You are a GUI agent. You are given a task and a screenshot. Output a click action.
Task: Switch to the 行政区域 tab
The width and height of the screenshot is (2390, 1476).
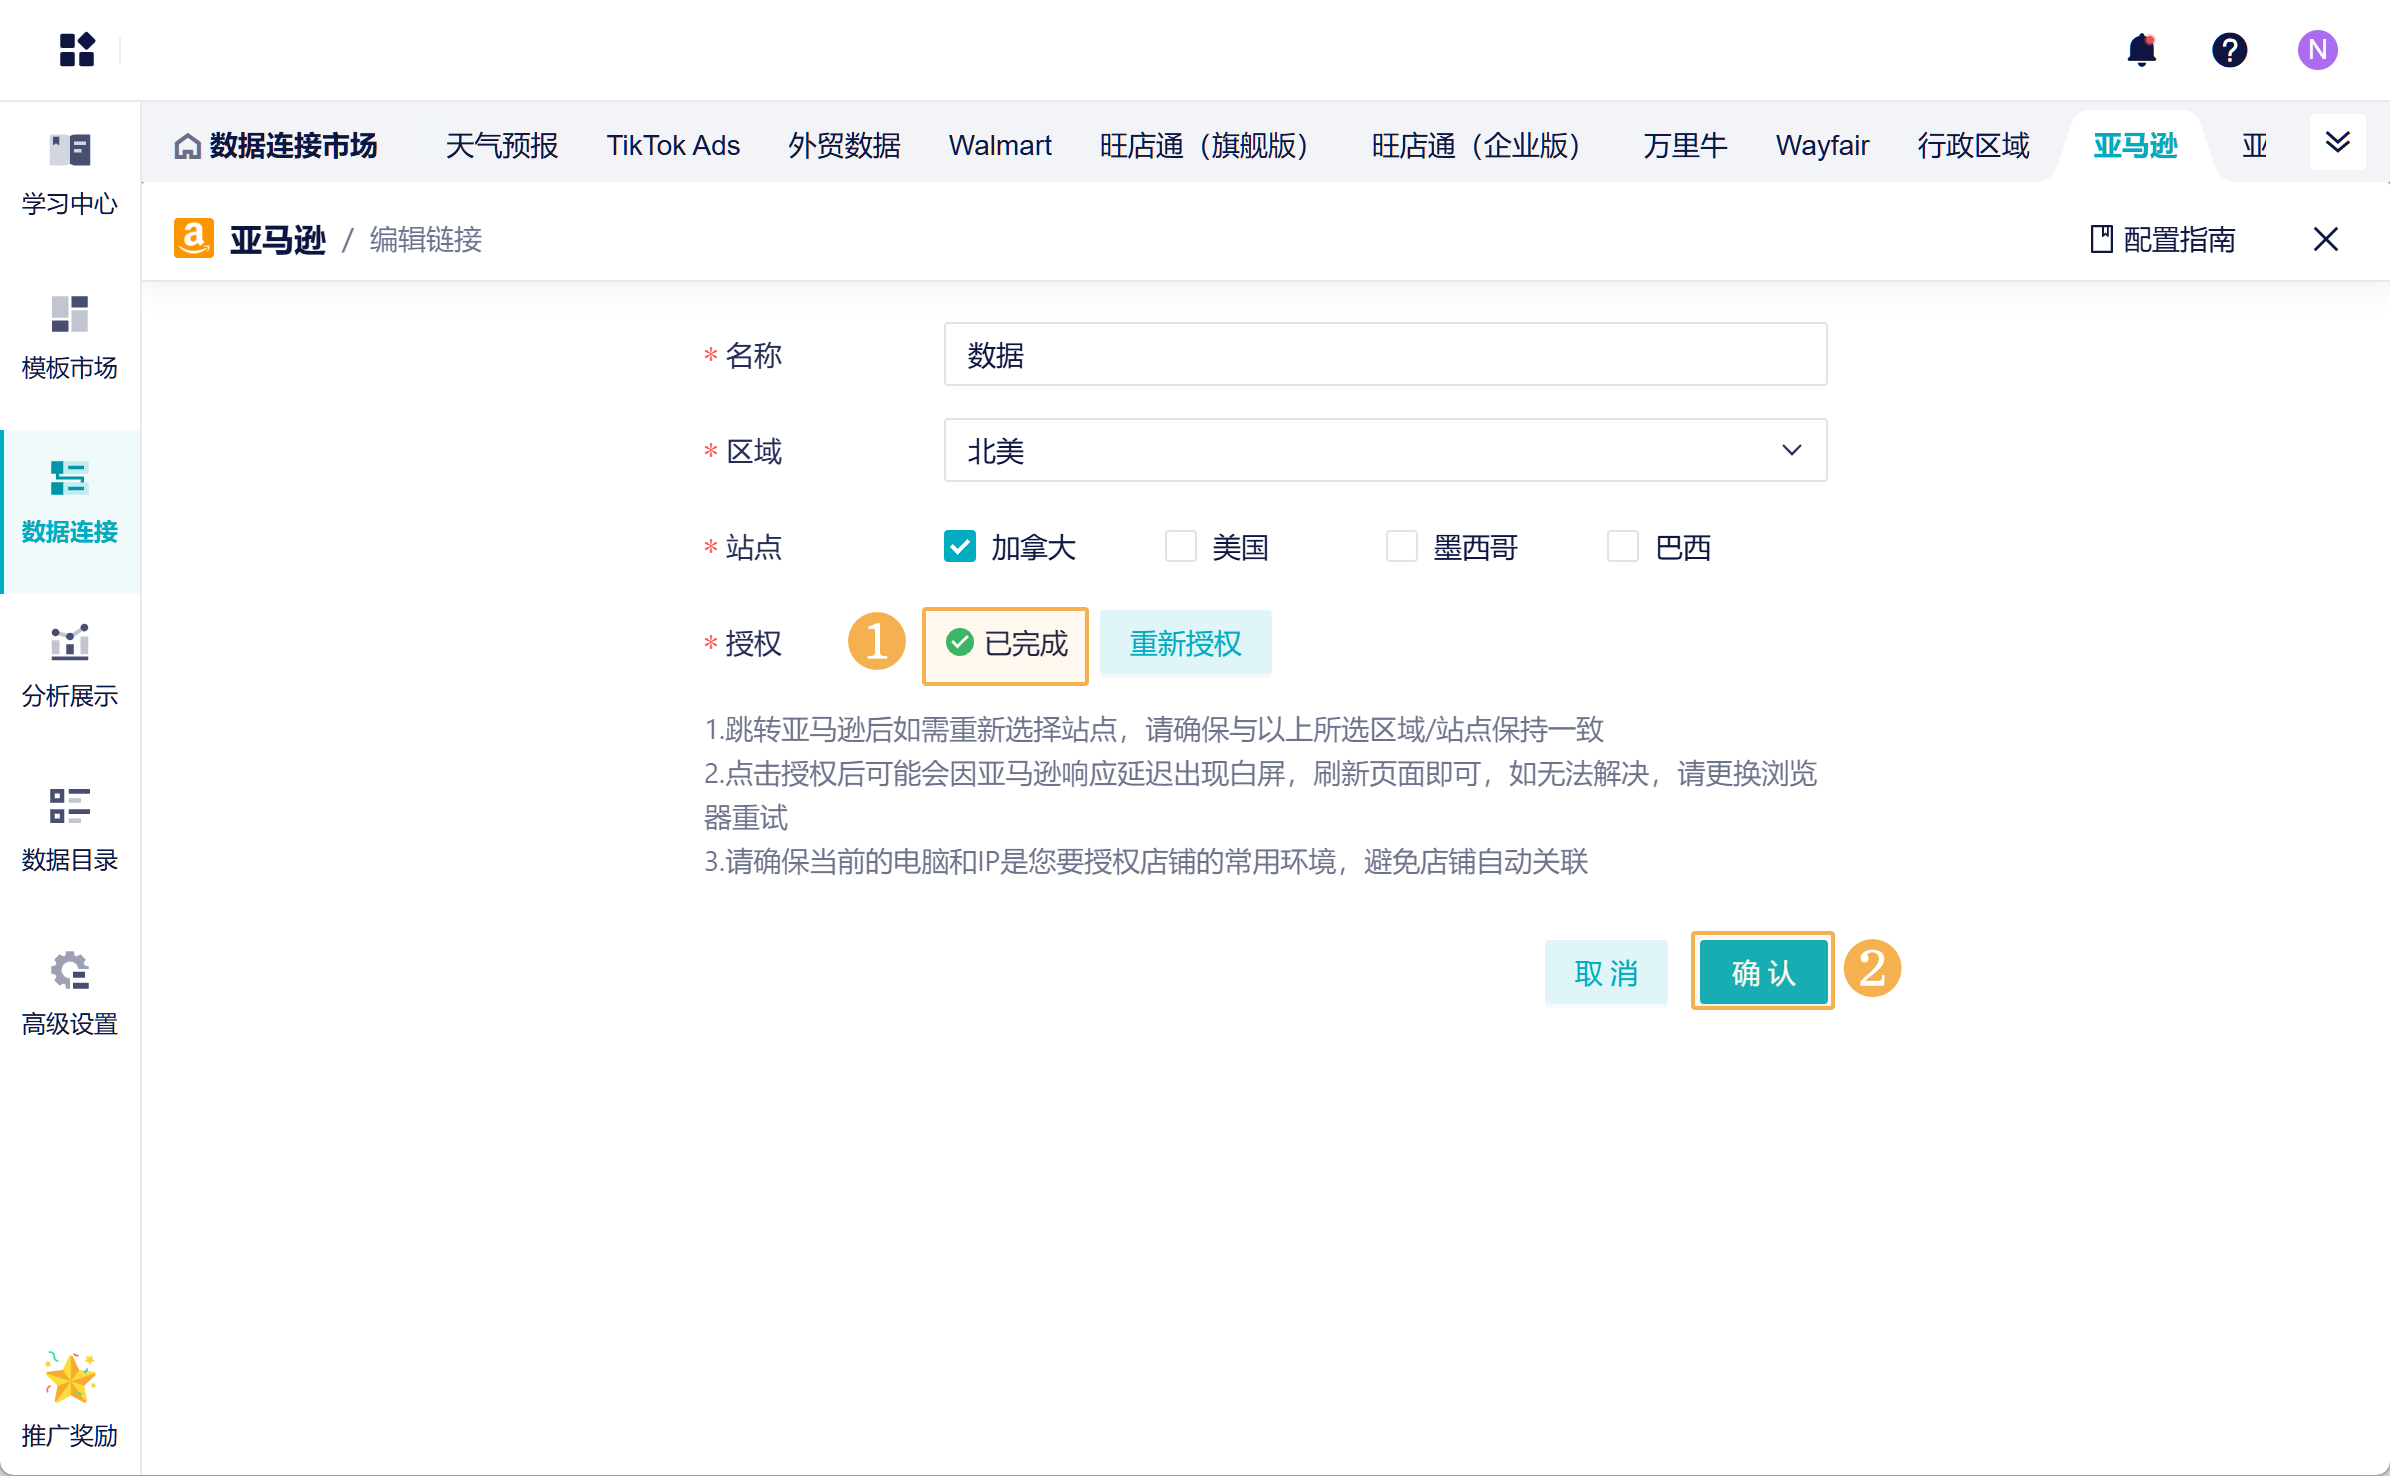(1974, 146)
